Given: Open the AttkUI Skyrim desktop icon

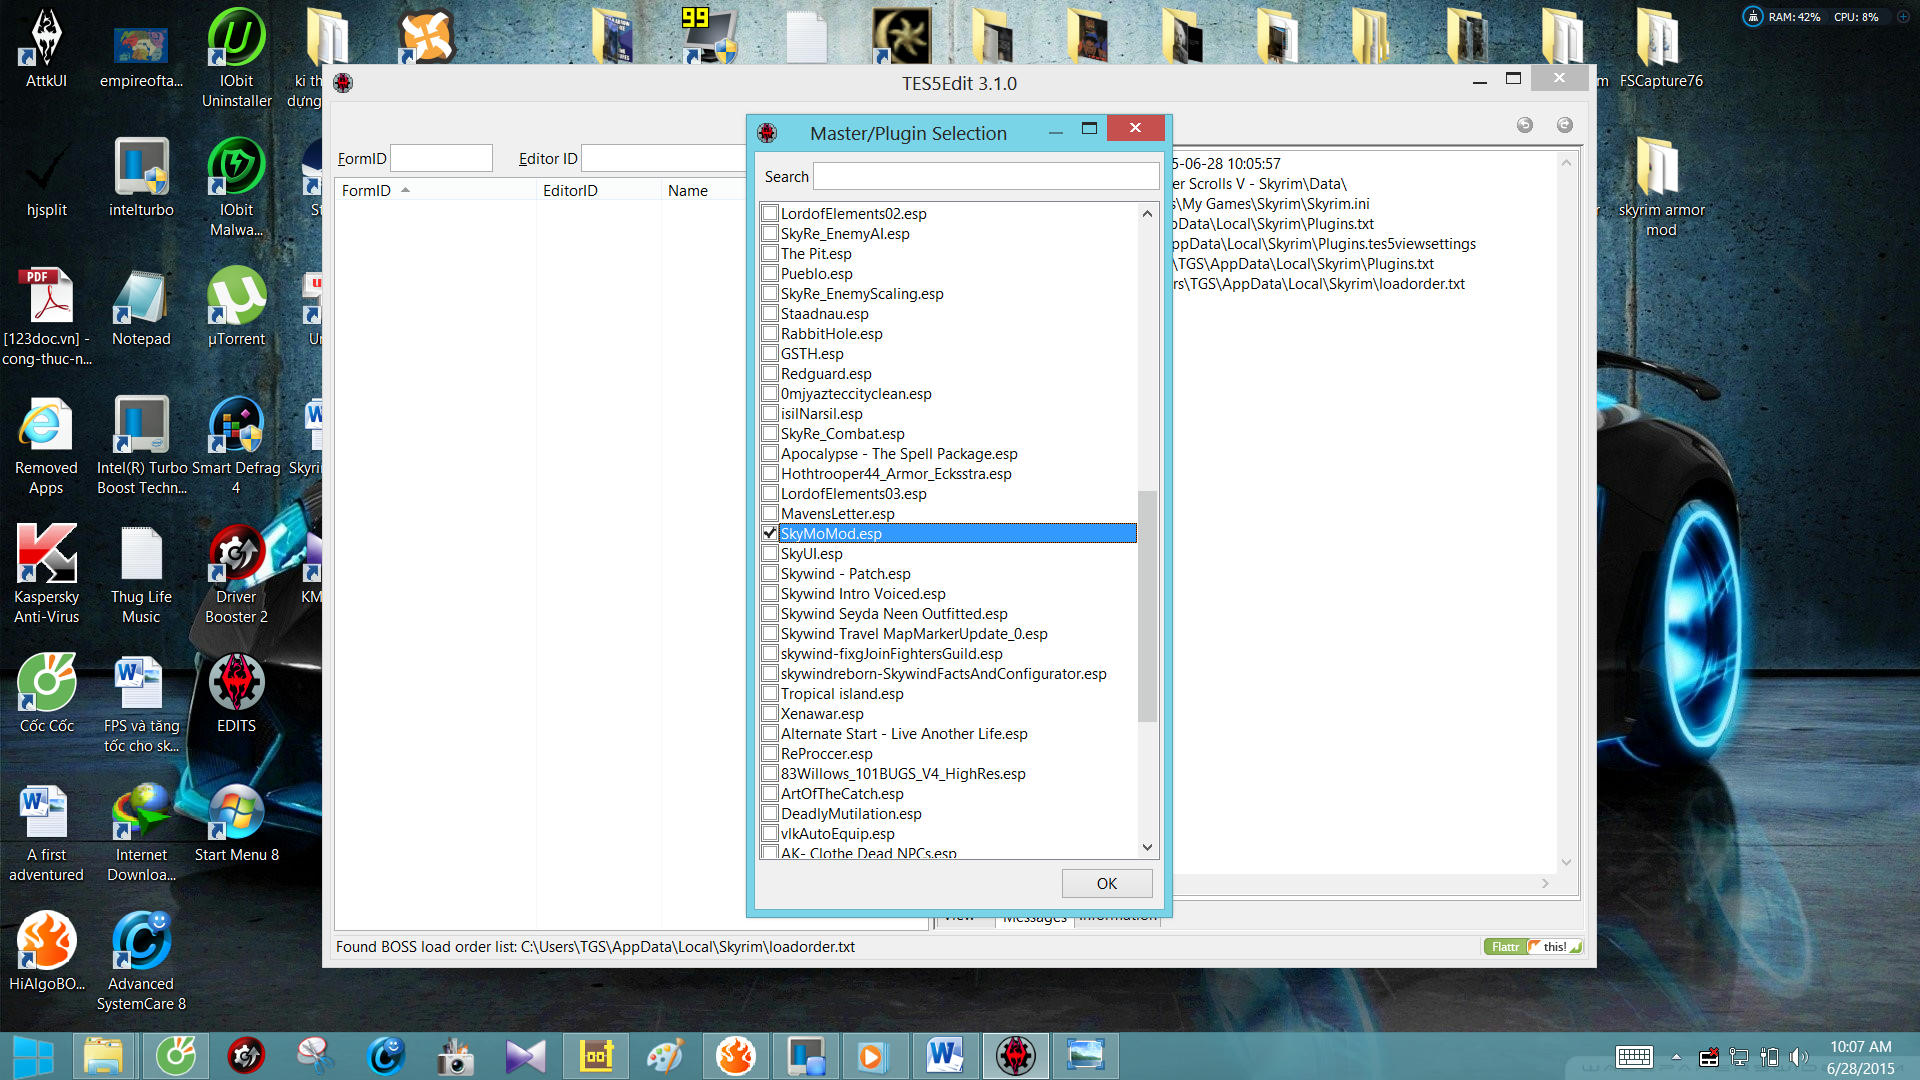Looking at the screenshot, I should (46, 48).
